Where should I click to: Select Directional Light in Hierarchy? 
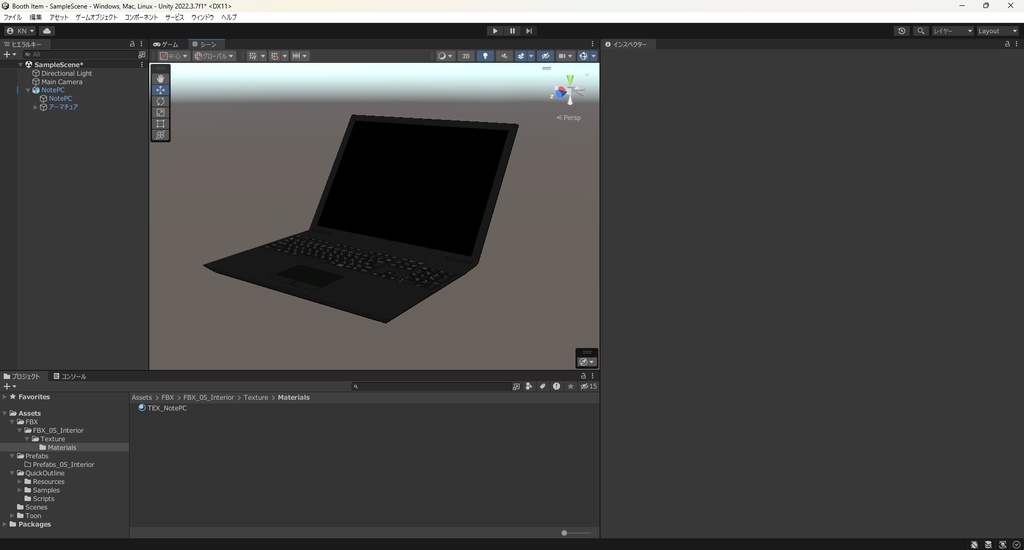[x=66, y=73]
